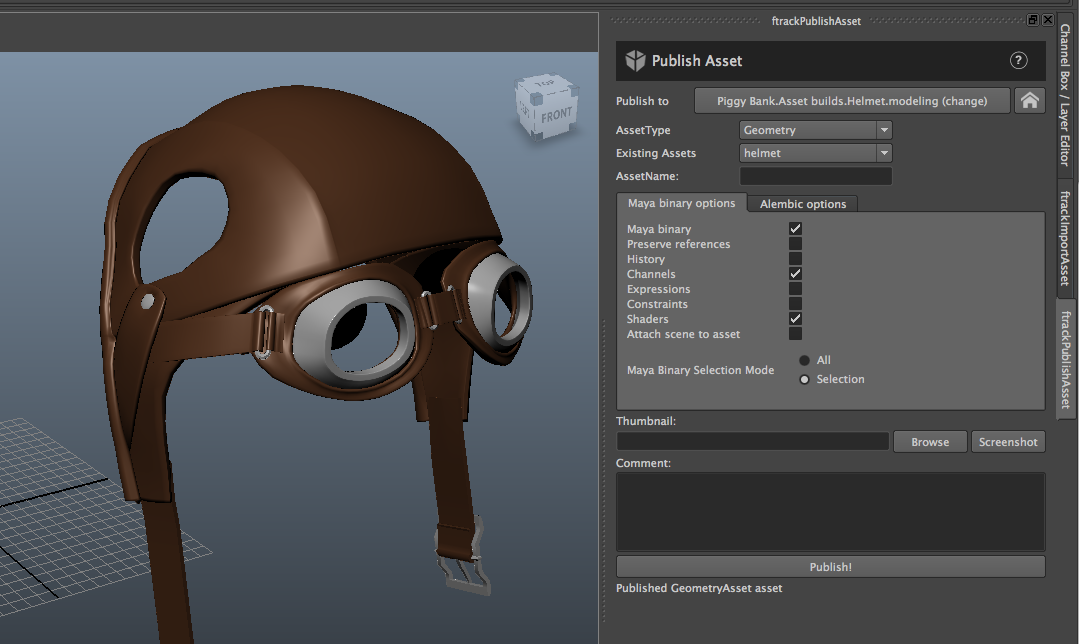The image size is (1079, 644).
Task: Enable the Expressions checkbox
Action: (795, 289)
